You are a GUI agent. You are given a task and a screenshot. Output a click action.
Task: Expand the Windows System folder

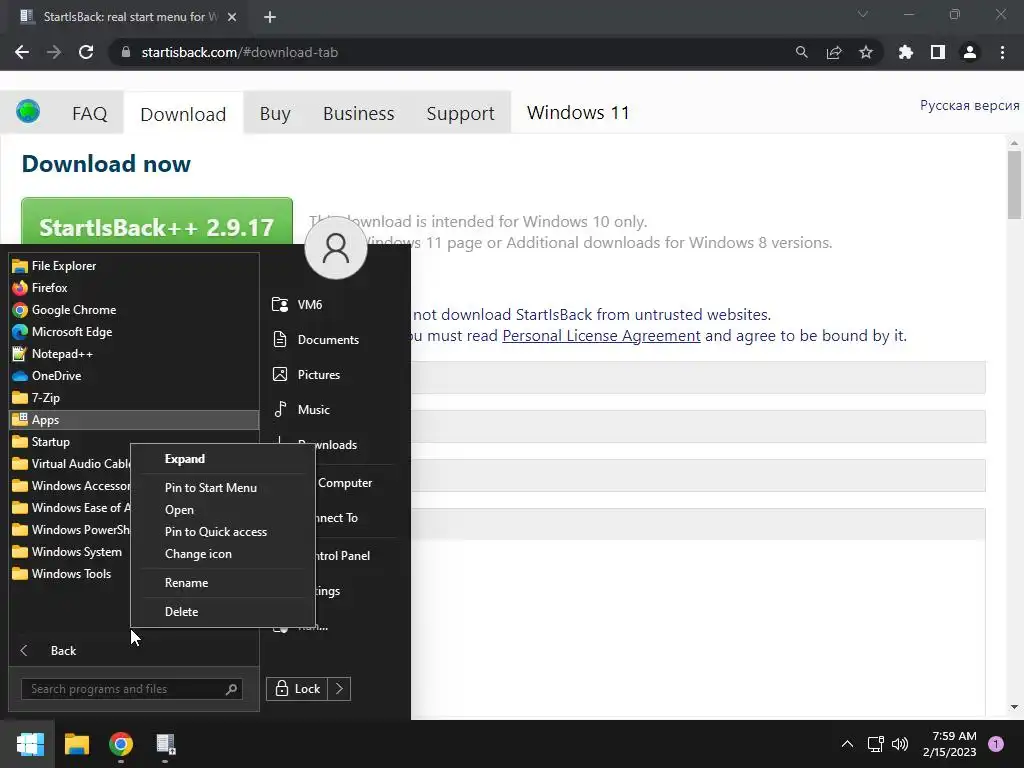point(71,552)
